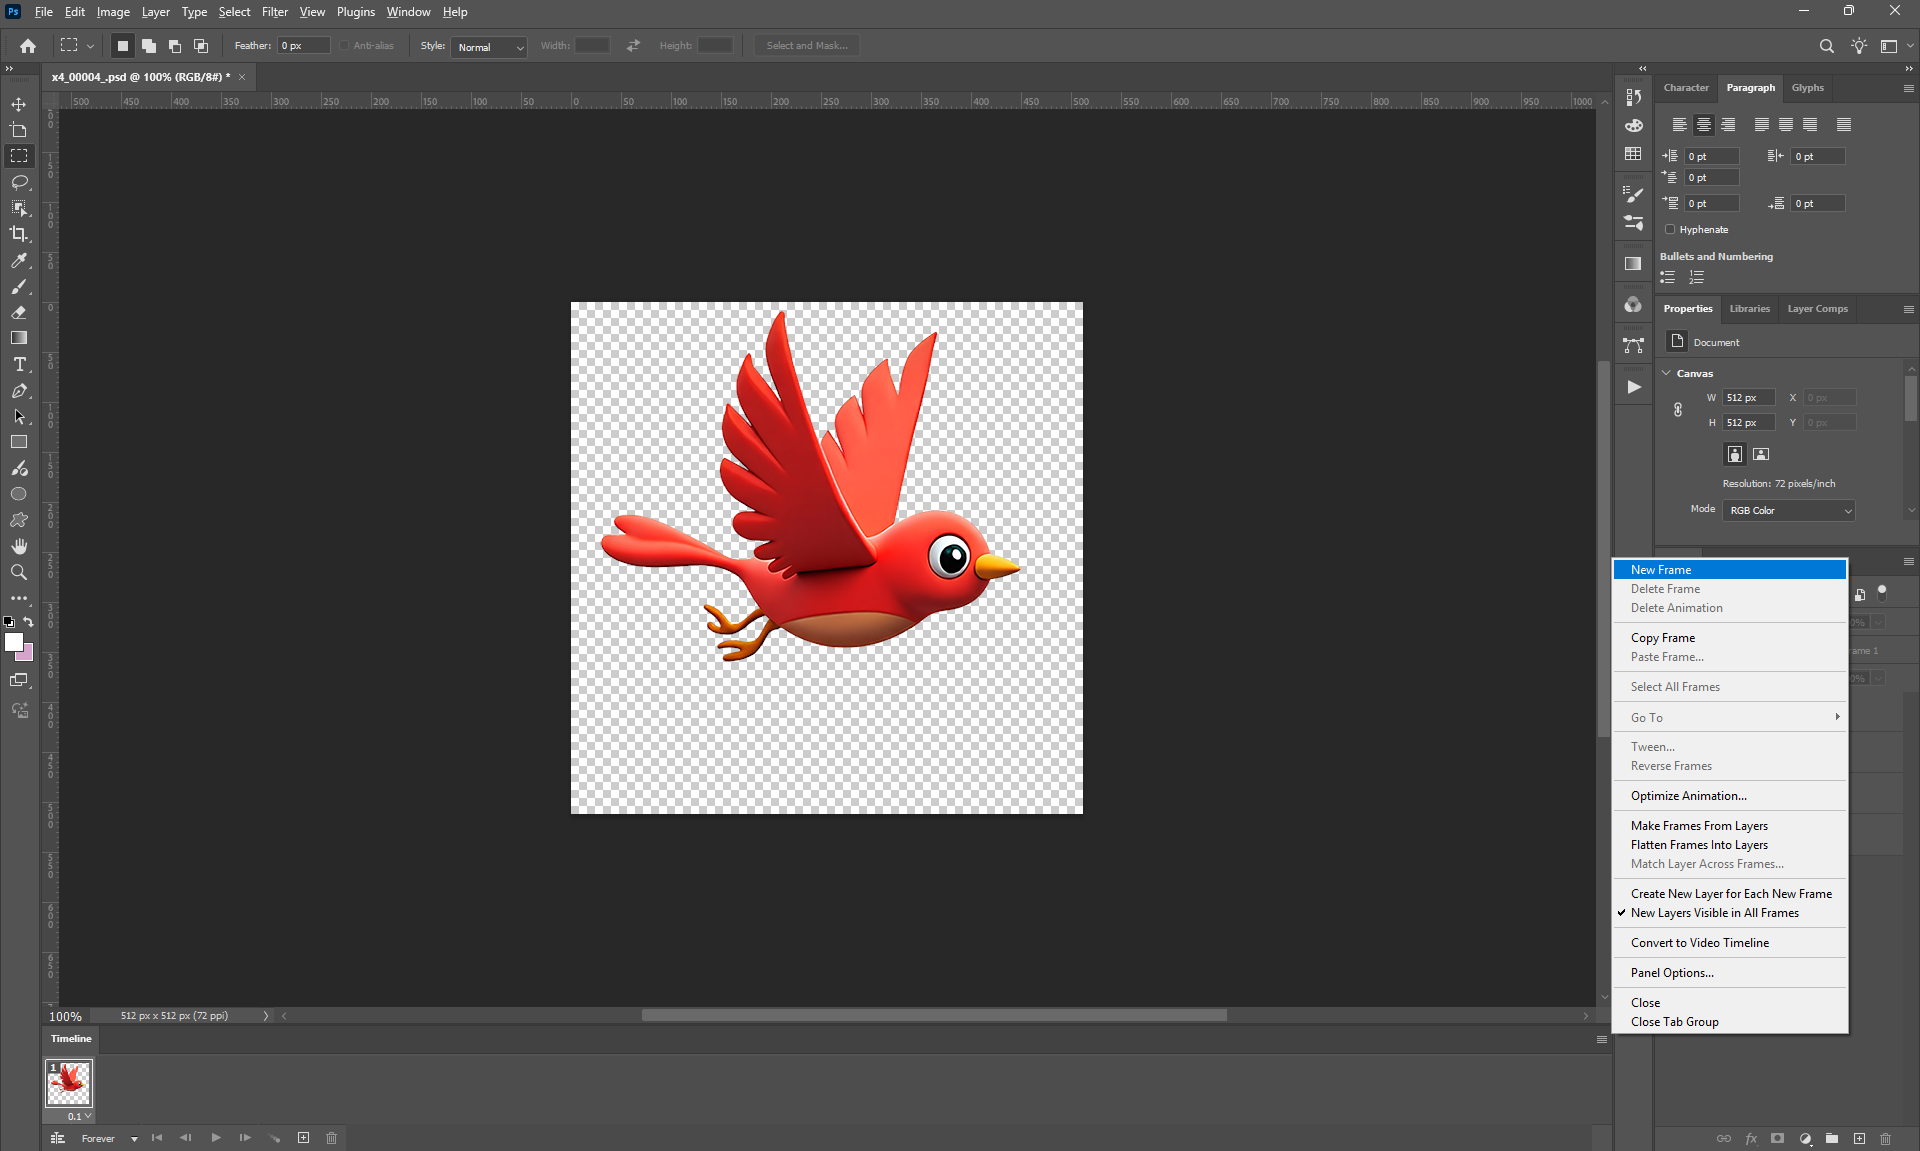Choose New Frame from the menu

[x=1661, y=569]
